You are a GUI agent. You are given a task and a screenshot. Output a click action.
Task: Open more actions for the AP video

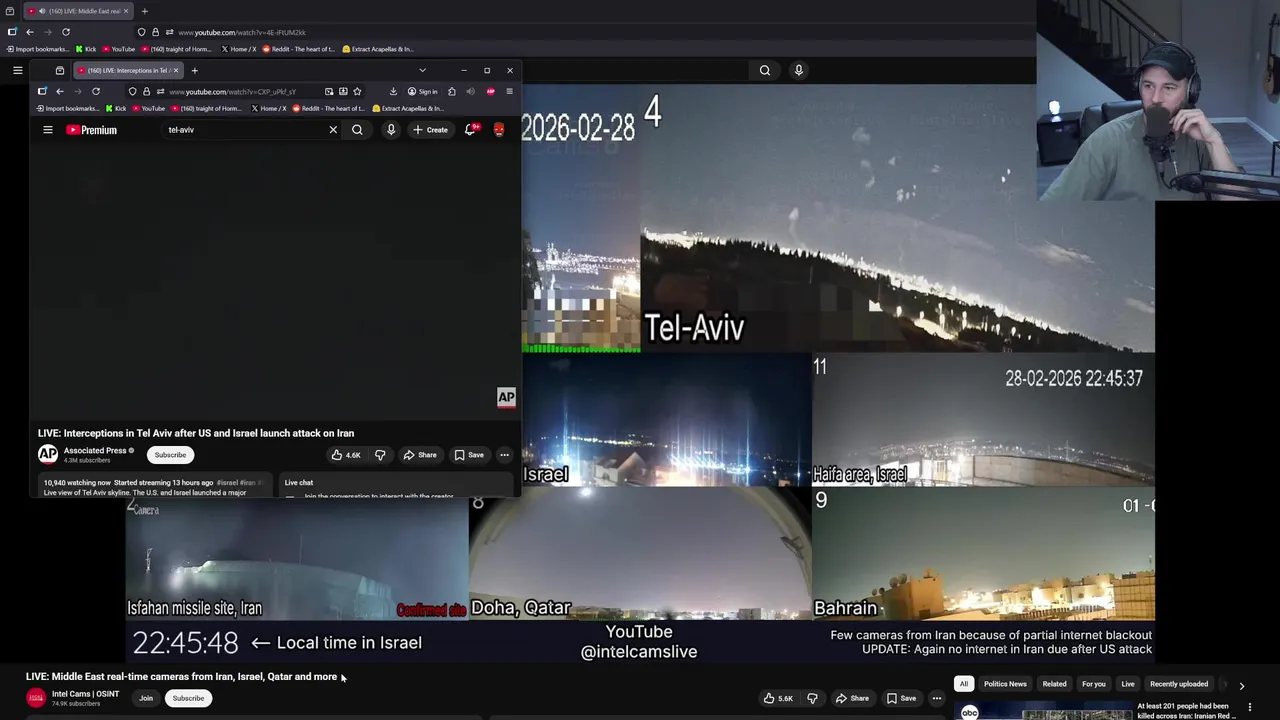504,455
